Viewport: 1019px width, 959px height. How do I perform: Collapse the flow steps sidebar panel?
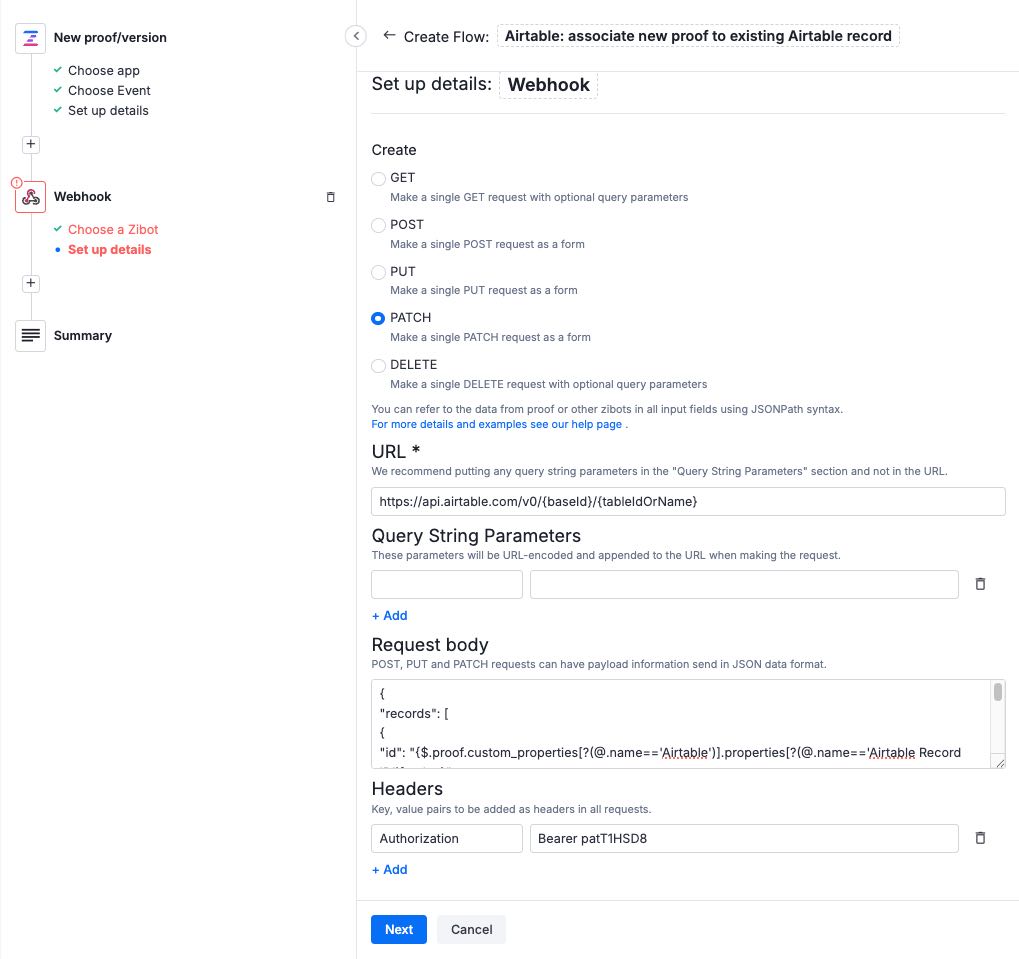point(356,35)
